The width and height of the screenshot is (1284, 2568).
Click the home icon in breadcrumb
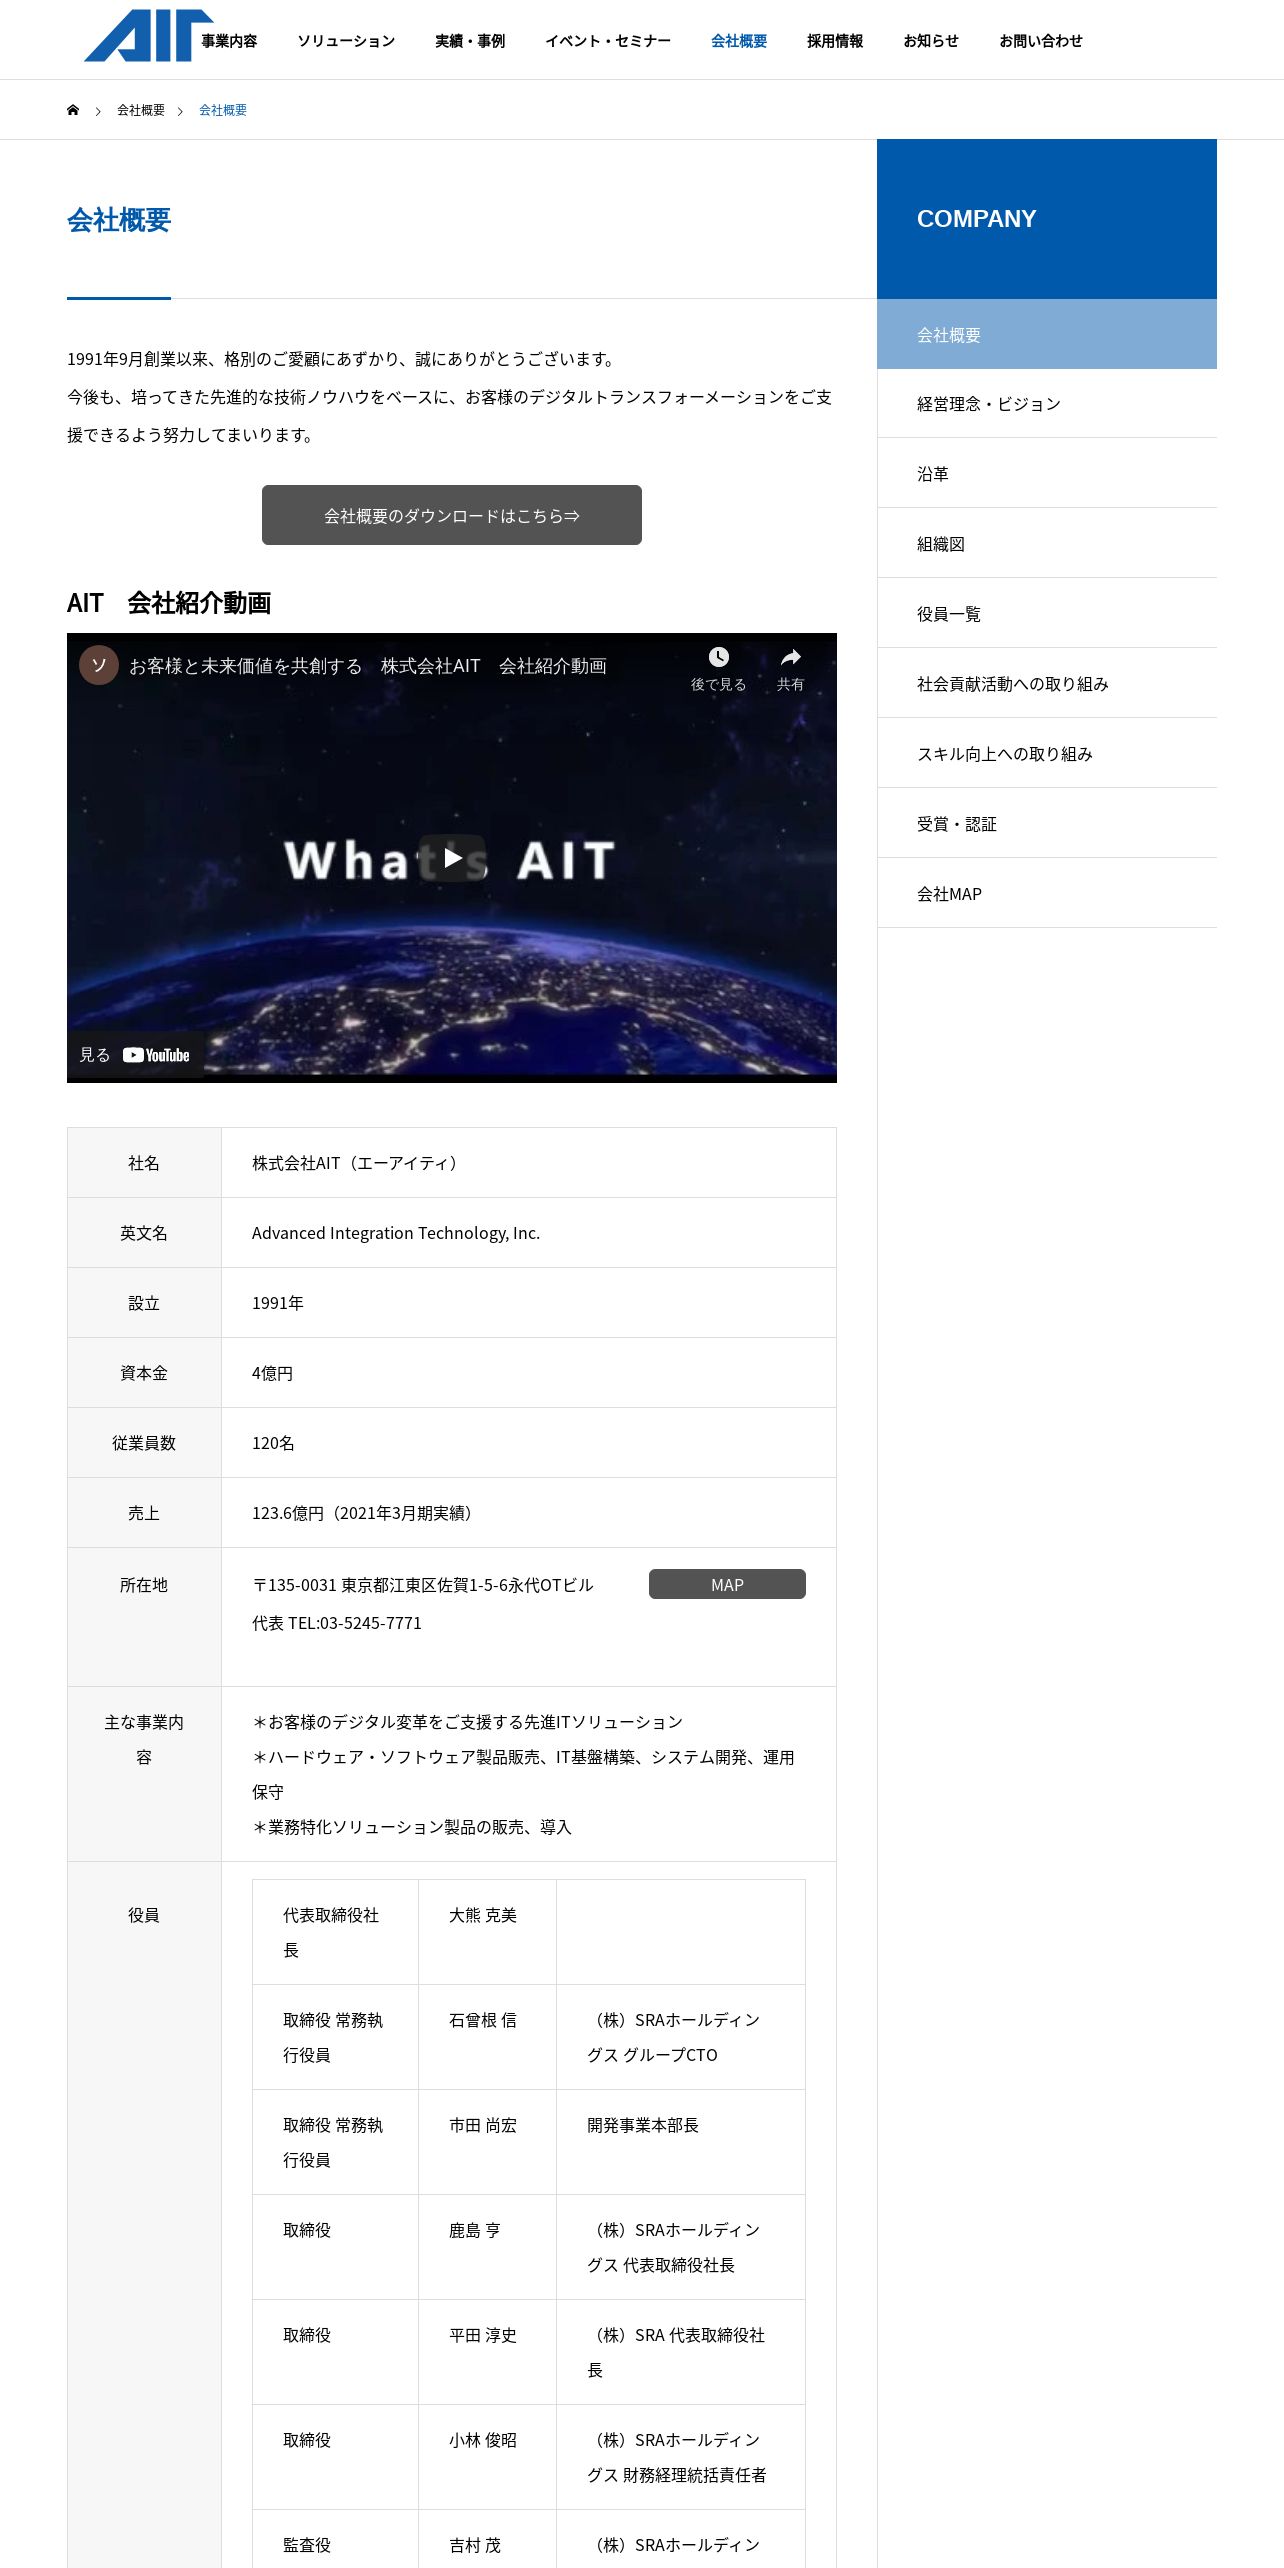(x=73, y=110)
